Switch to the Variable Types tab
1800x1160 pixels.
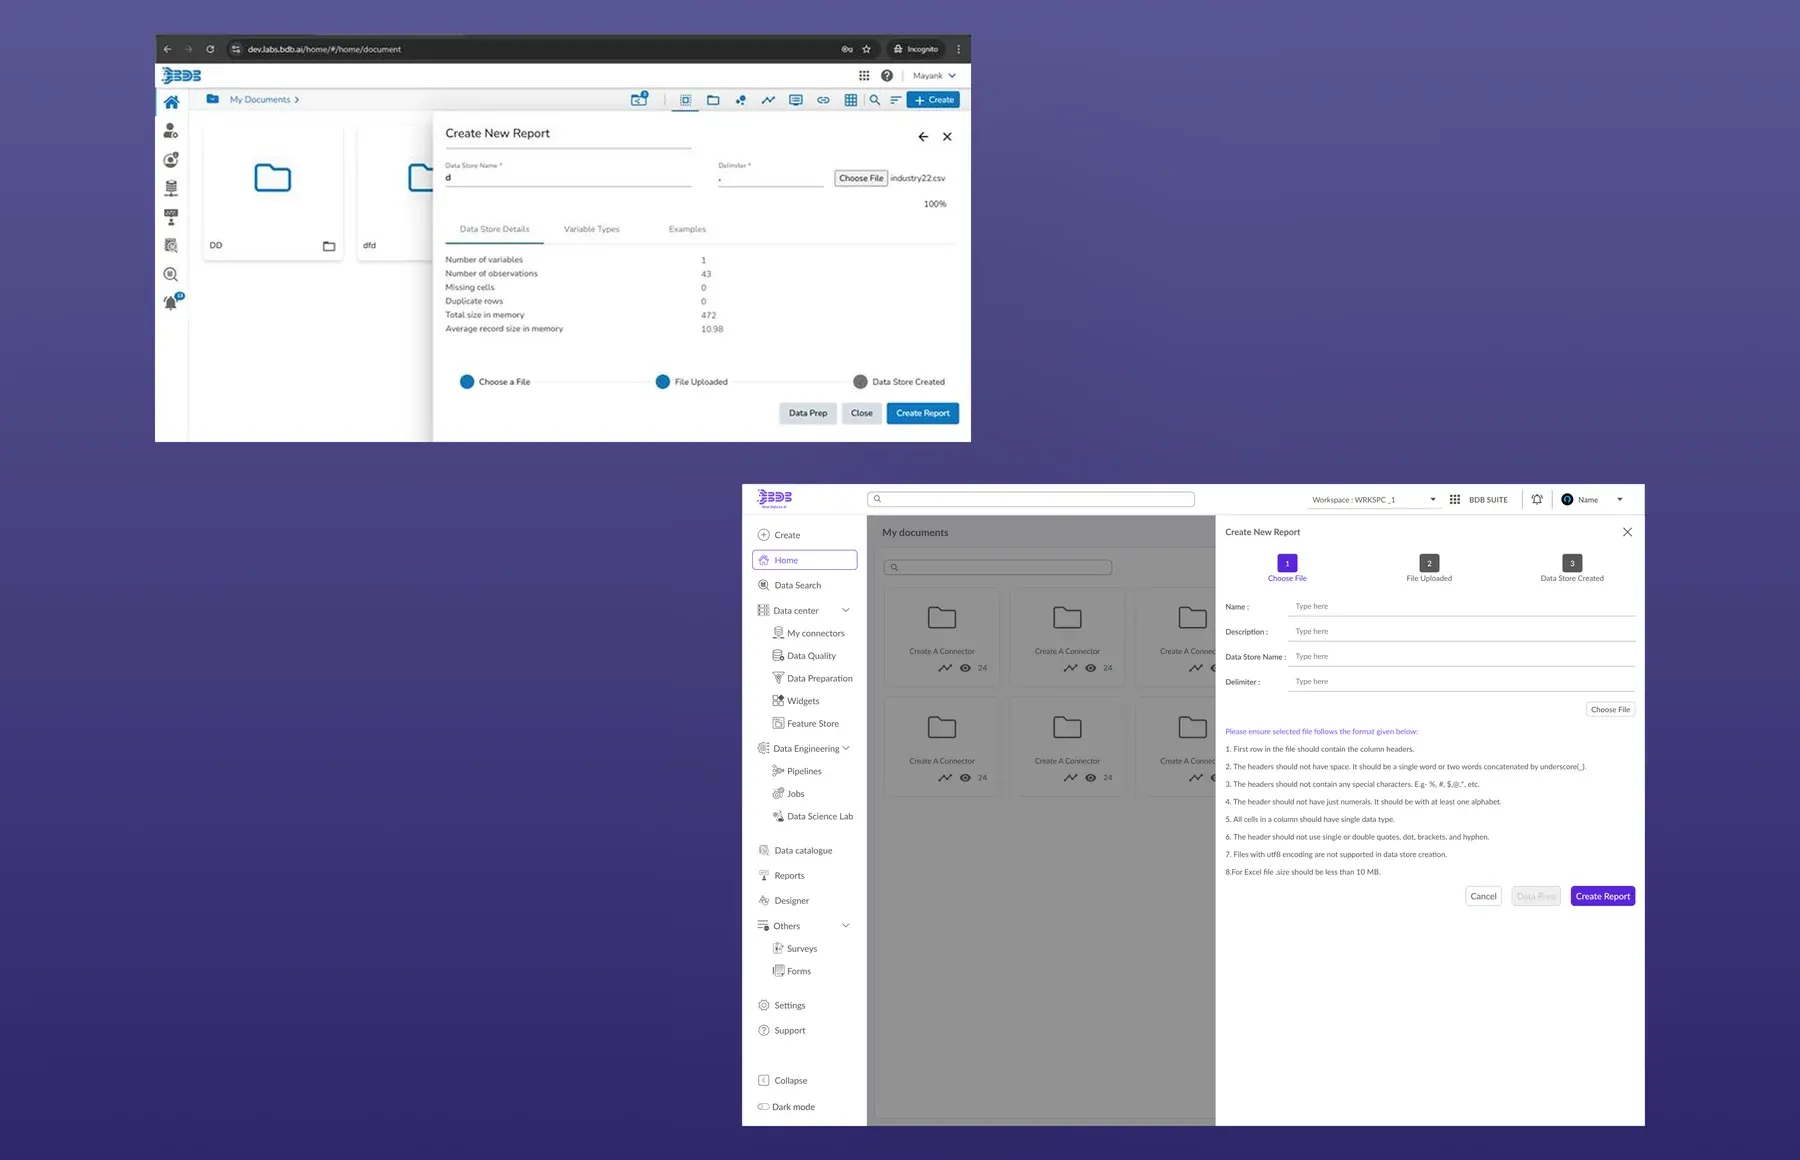591,229
